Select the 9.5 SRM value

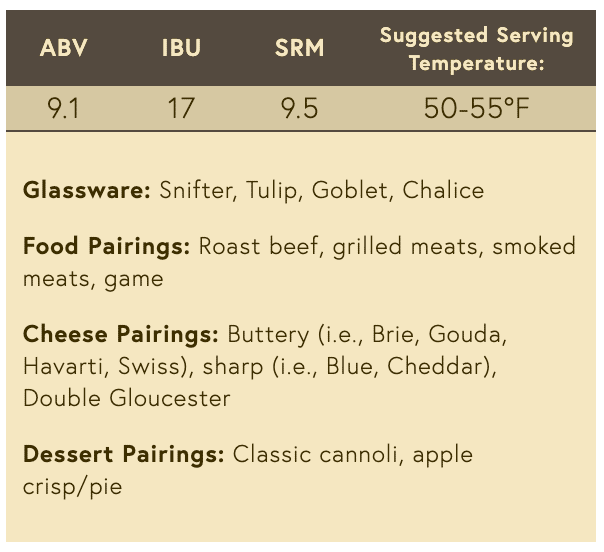click(x=299, y=108)
